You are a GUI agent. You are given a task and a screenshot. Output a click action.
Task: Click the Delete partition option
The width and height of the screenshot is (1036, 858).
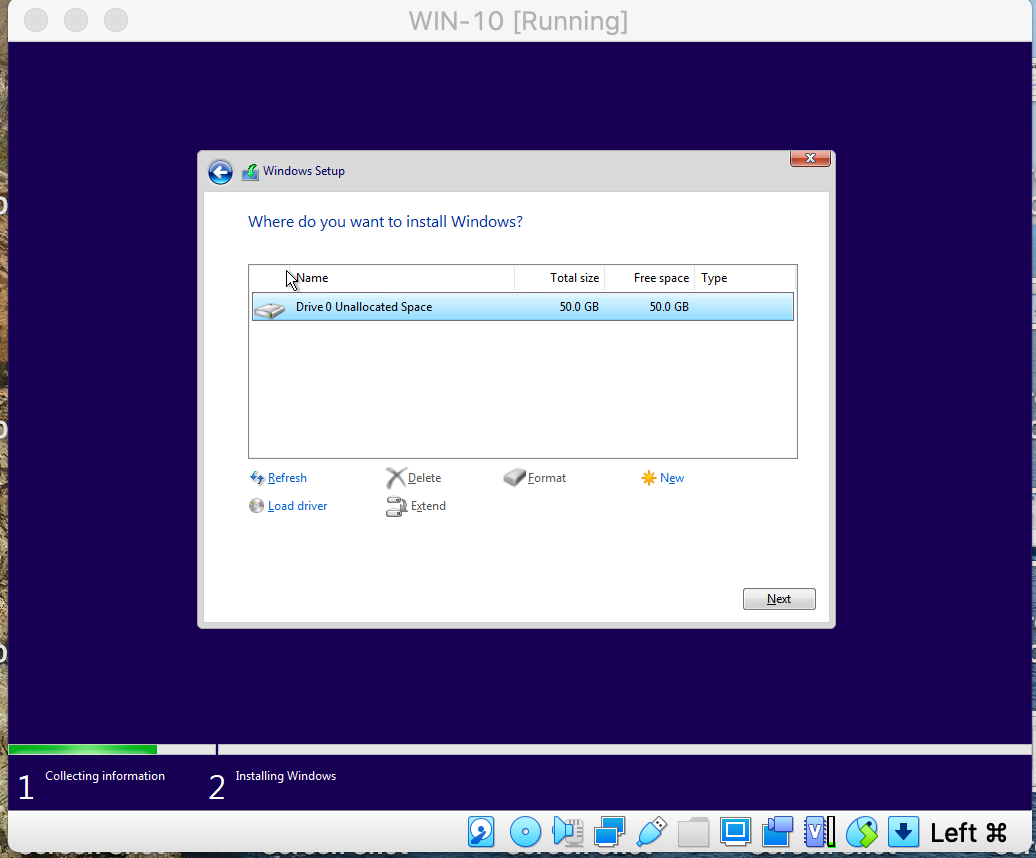(x=424, y=478)
